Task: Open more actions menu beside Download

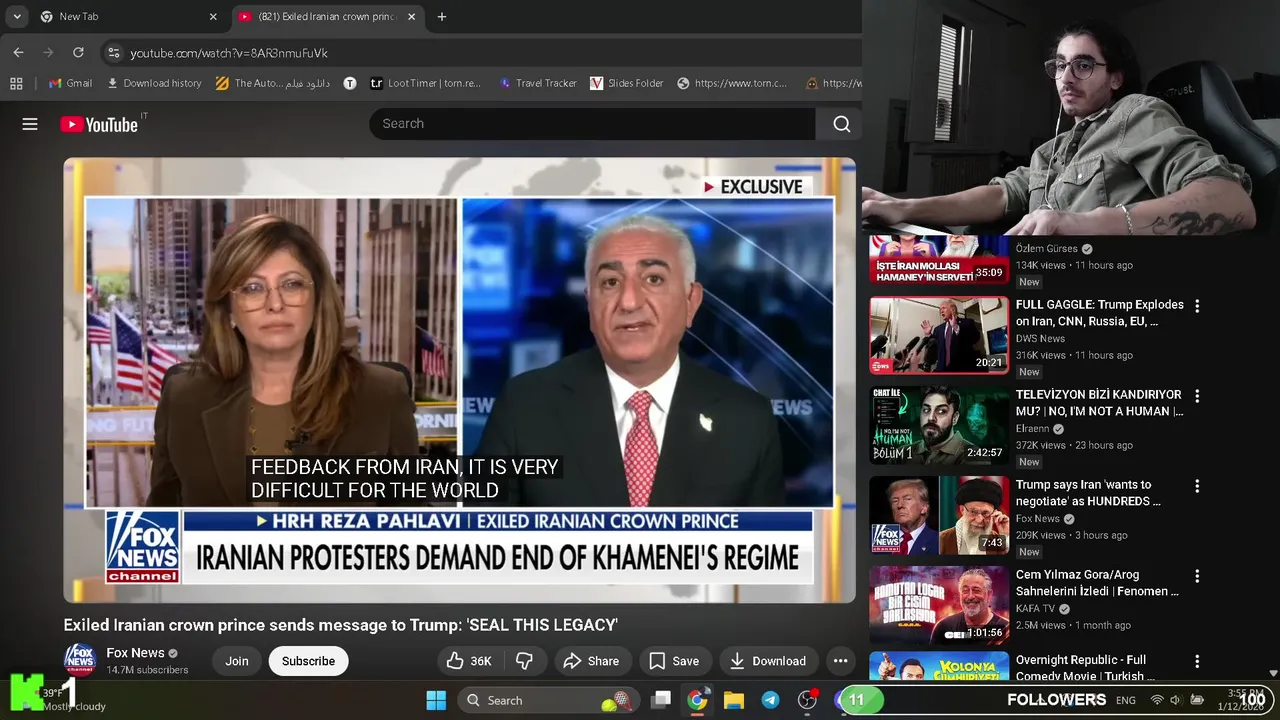Action: tap(840, 661)
